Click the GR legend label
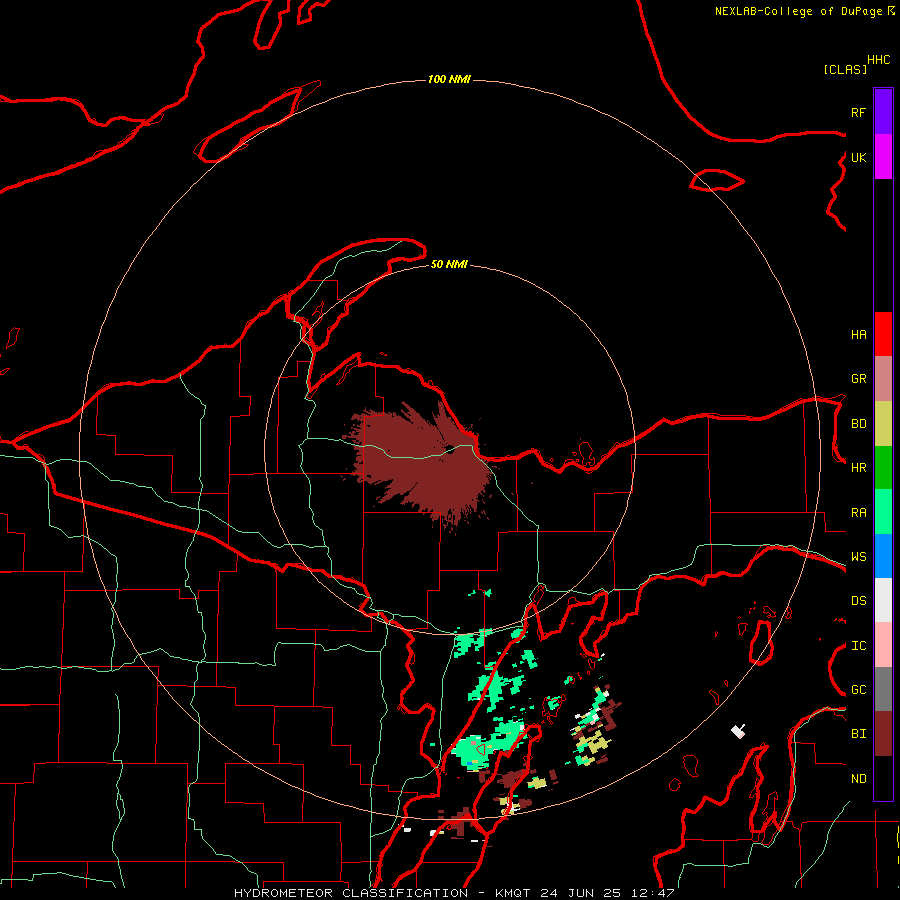Viewport: 900px width, 900px height. [858, 379]
